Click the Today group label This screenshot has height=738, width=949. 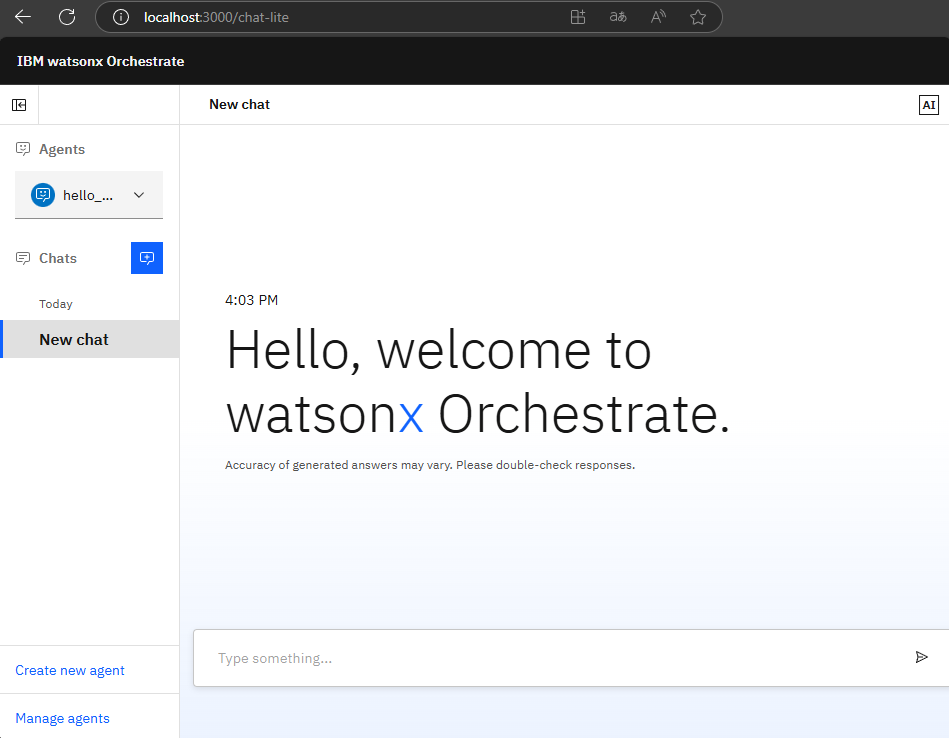point(56,304)
